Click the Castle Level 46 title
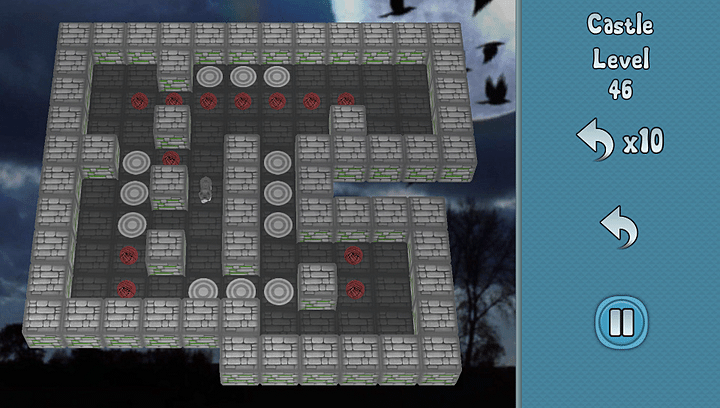The width and height of the screenshot is (720, 408). pyautogui.click(x=620, y=56)
